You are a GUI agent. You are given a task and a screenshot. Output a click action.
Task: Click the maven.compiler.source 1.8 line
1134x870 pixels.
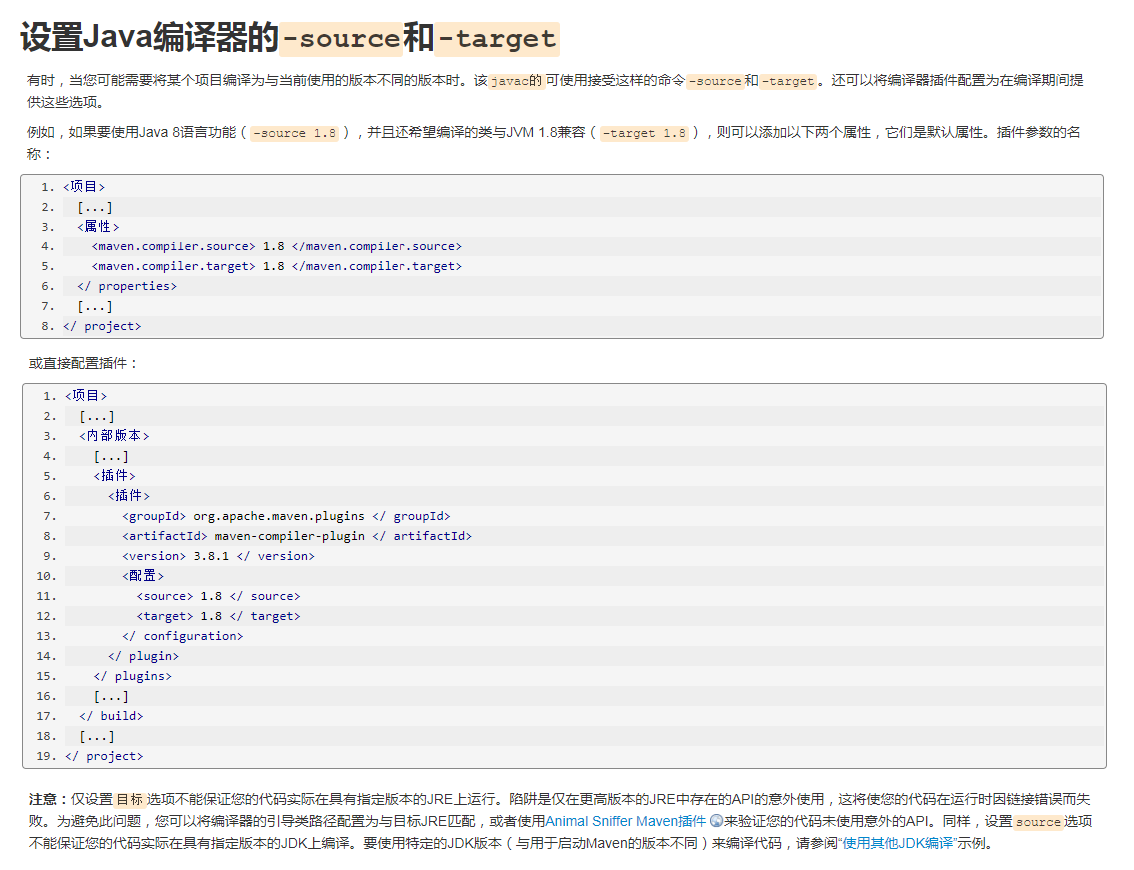click(x=276, y=247)
